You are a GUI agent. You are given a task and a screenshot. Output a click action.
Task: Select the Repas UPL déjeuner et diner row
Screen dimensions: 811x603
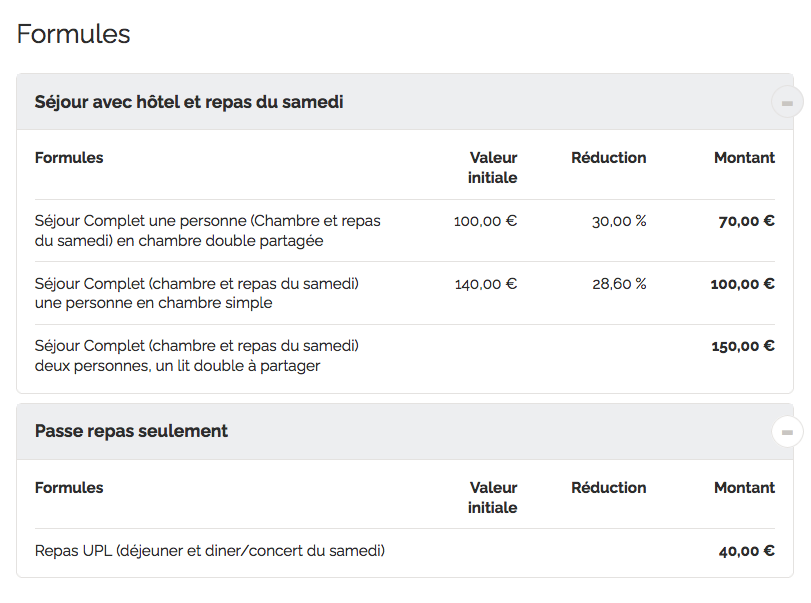point(210,550)
